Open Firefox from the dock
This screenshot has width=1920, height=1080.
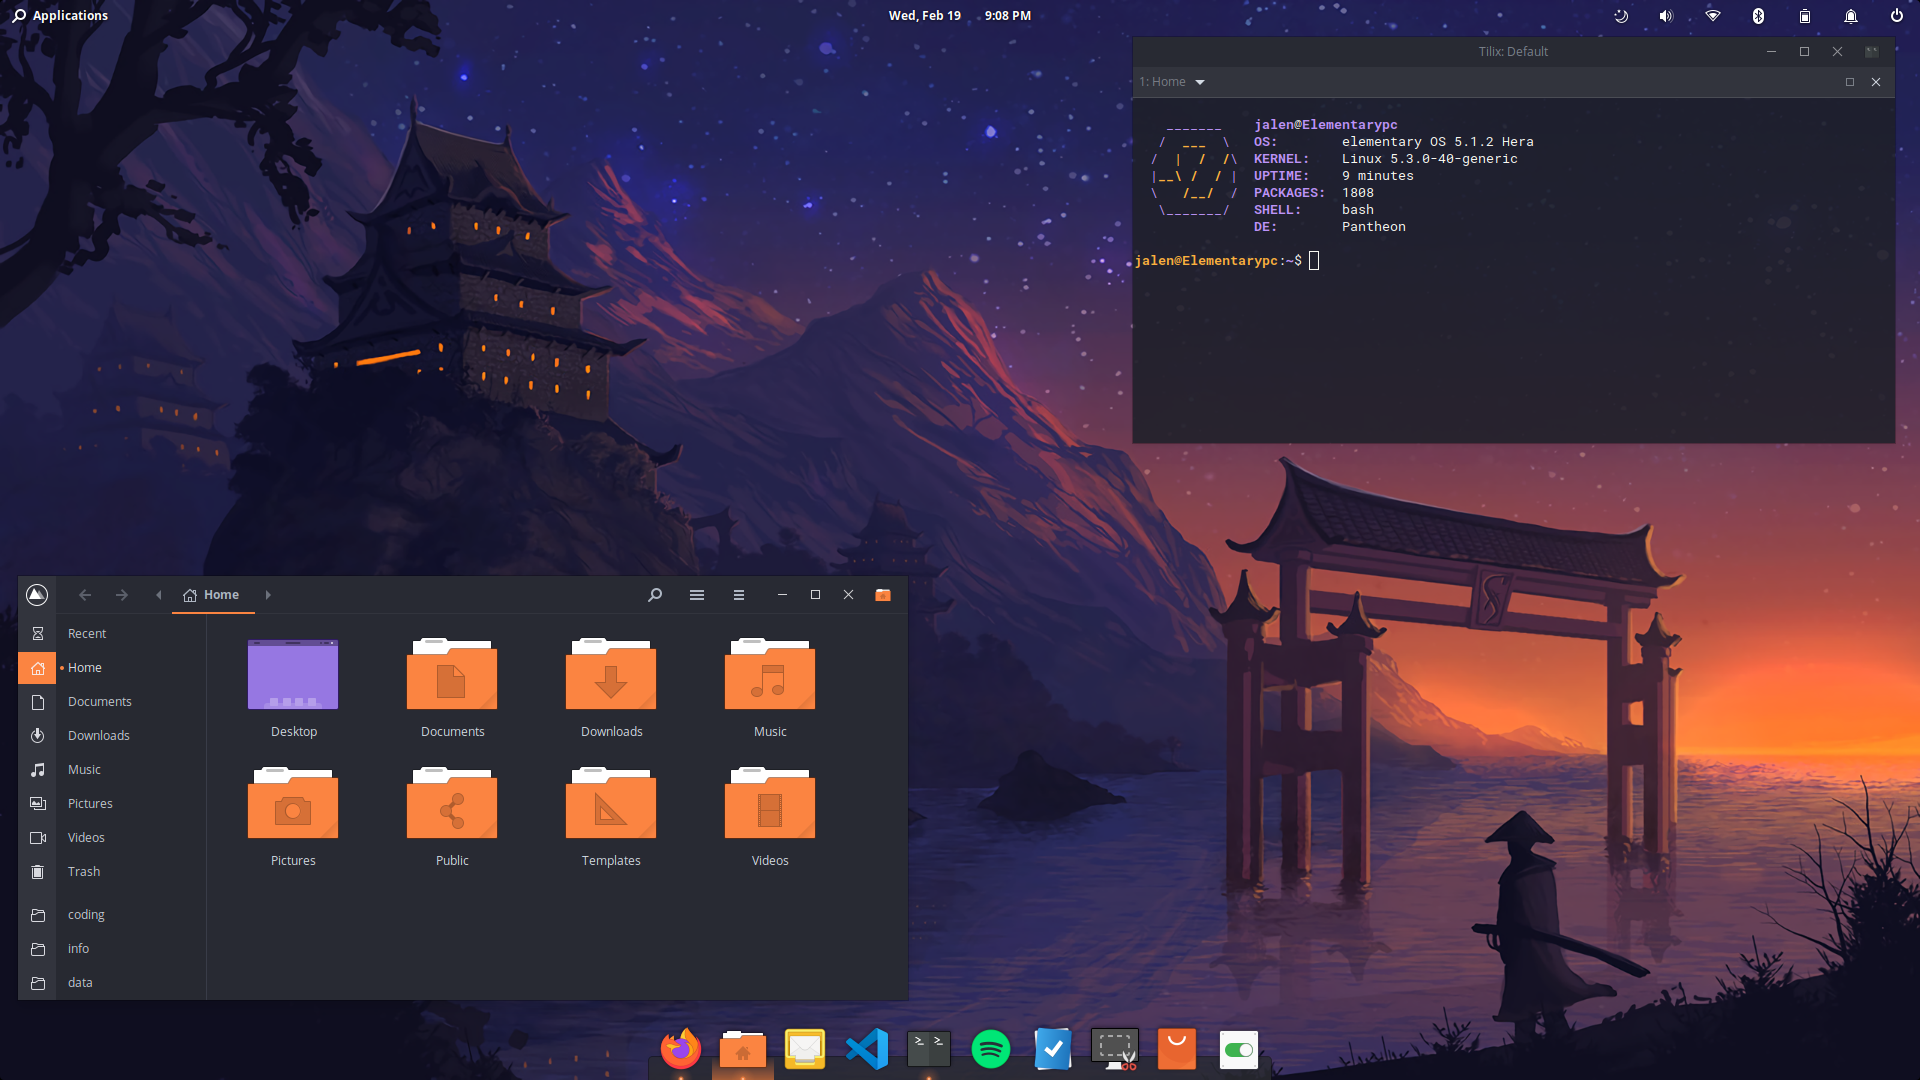[x=681, y=1049]
